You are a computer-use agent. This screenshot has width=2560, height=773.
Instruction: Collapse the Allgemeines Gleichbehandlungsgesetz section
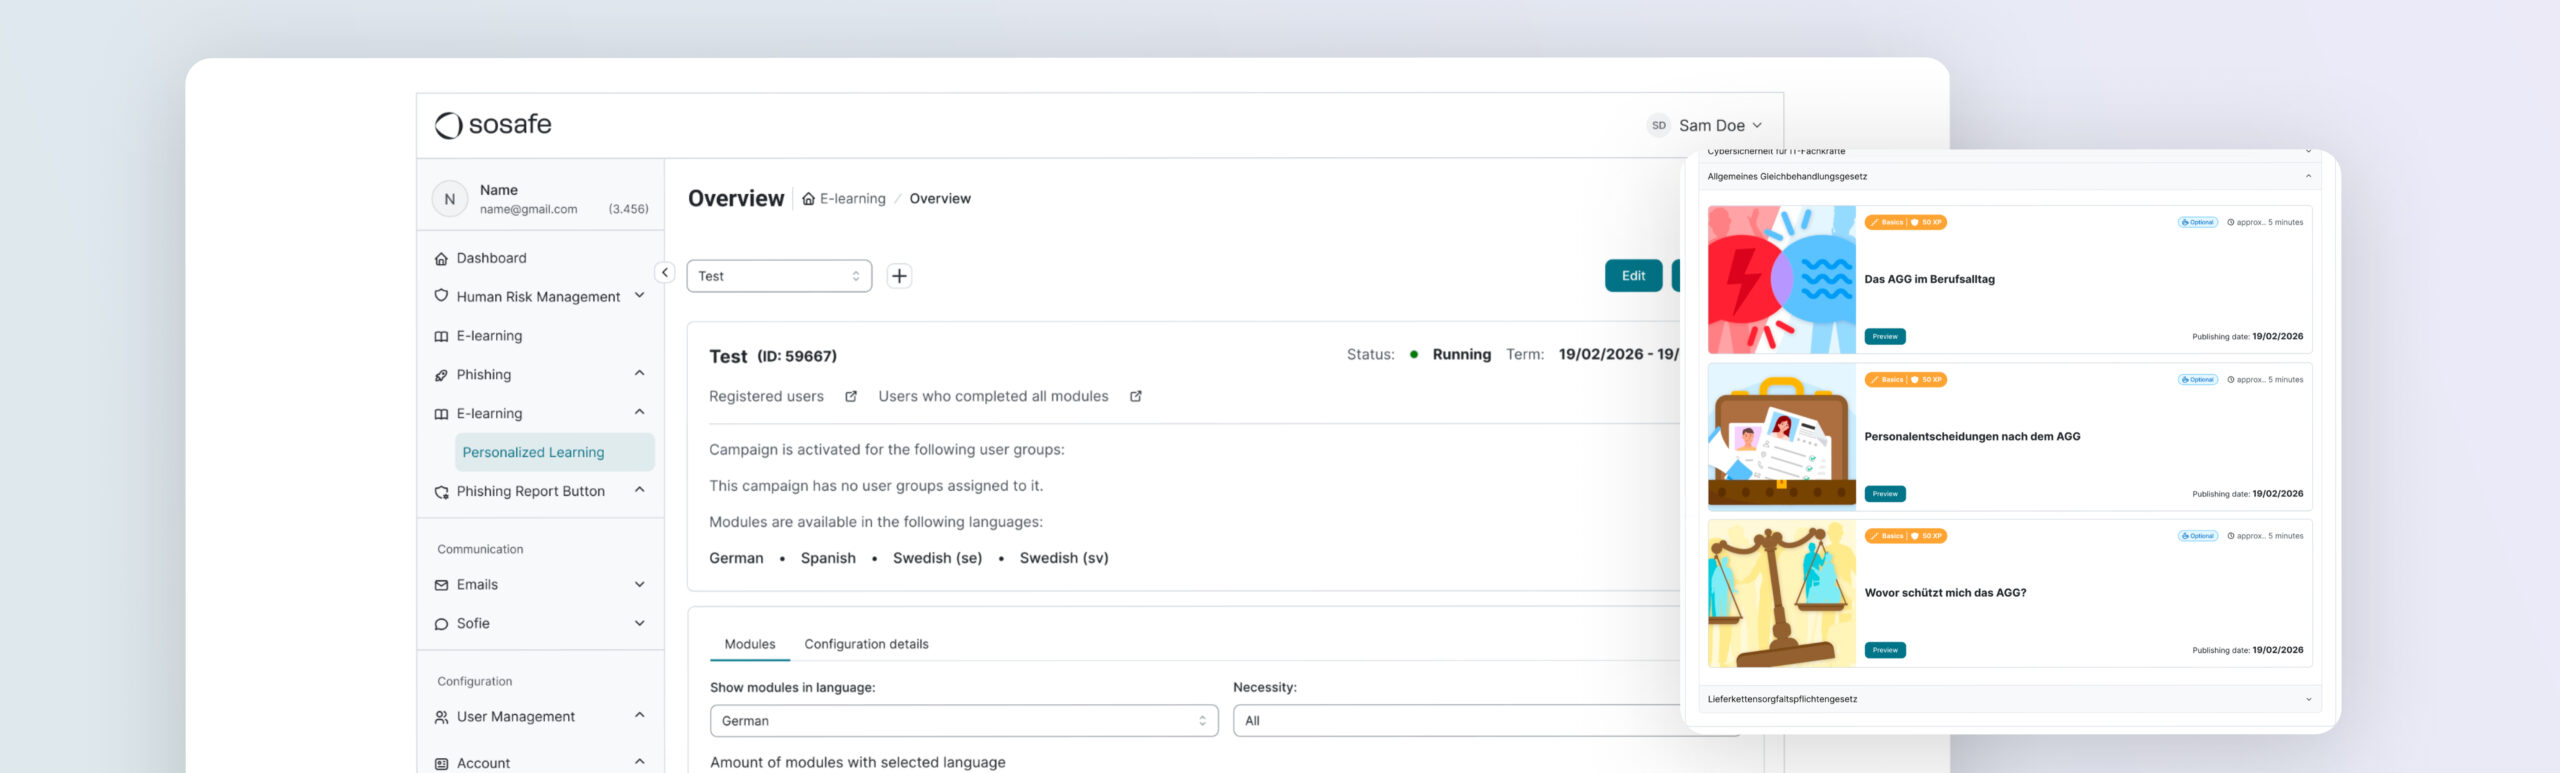(x=2308, y=177)
